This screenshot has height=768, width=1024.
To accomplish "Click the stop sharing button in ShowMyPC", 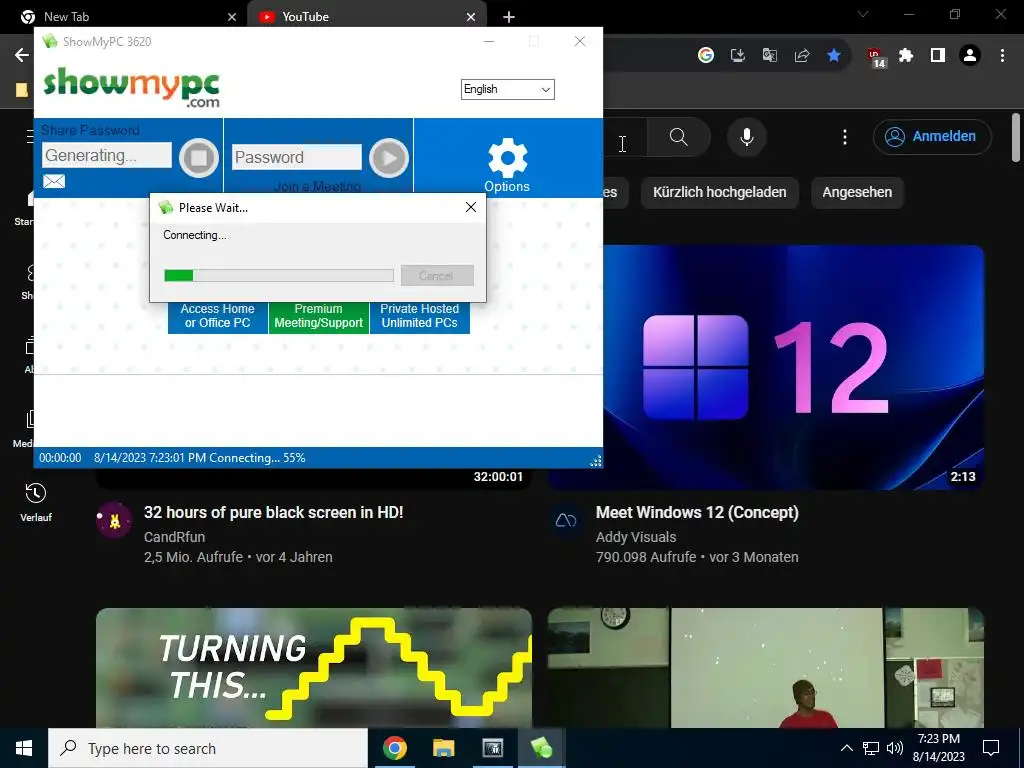I will pyautogui.click(x=199, y=157).
